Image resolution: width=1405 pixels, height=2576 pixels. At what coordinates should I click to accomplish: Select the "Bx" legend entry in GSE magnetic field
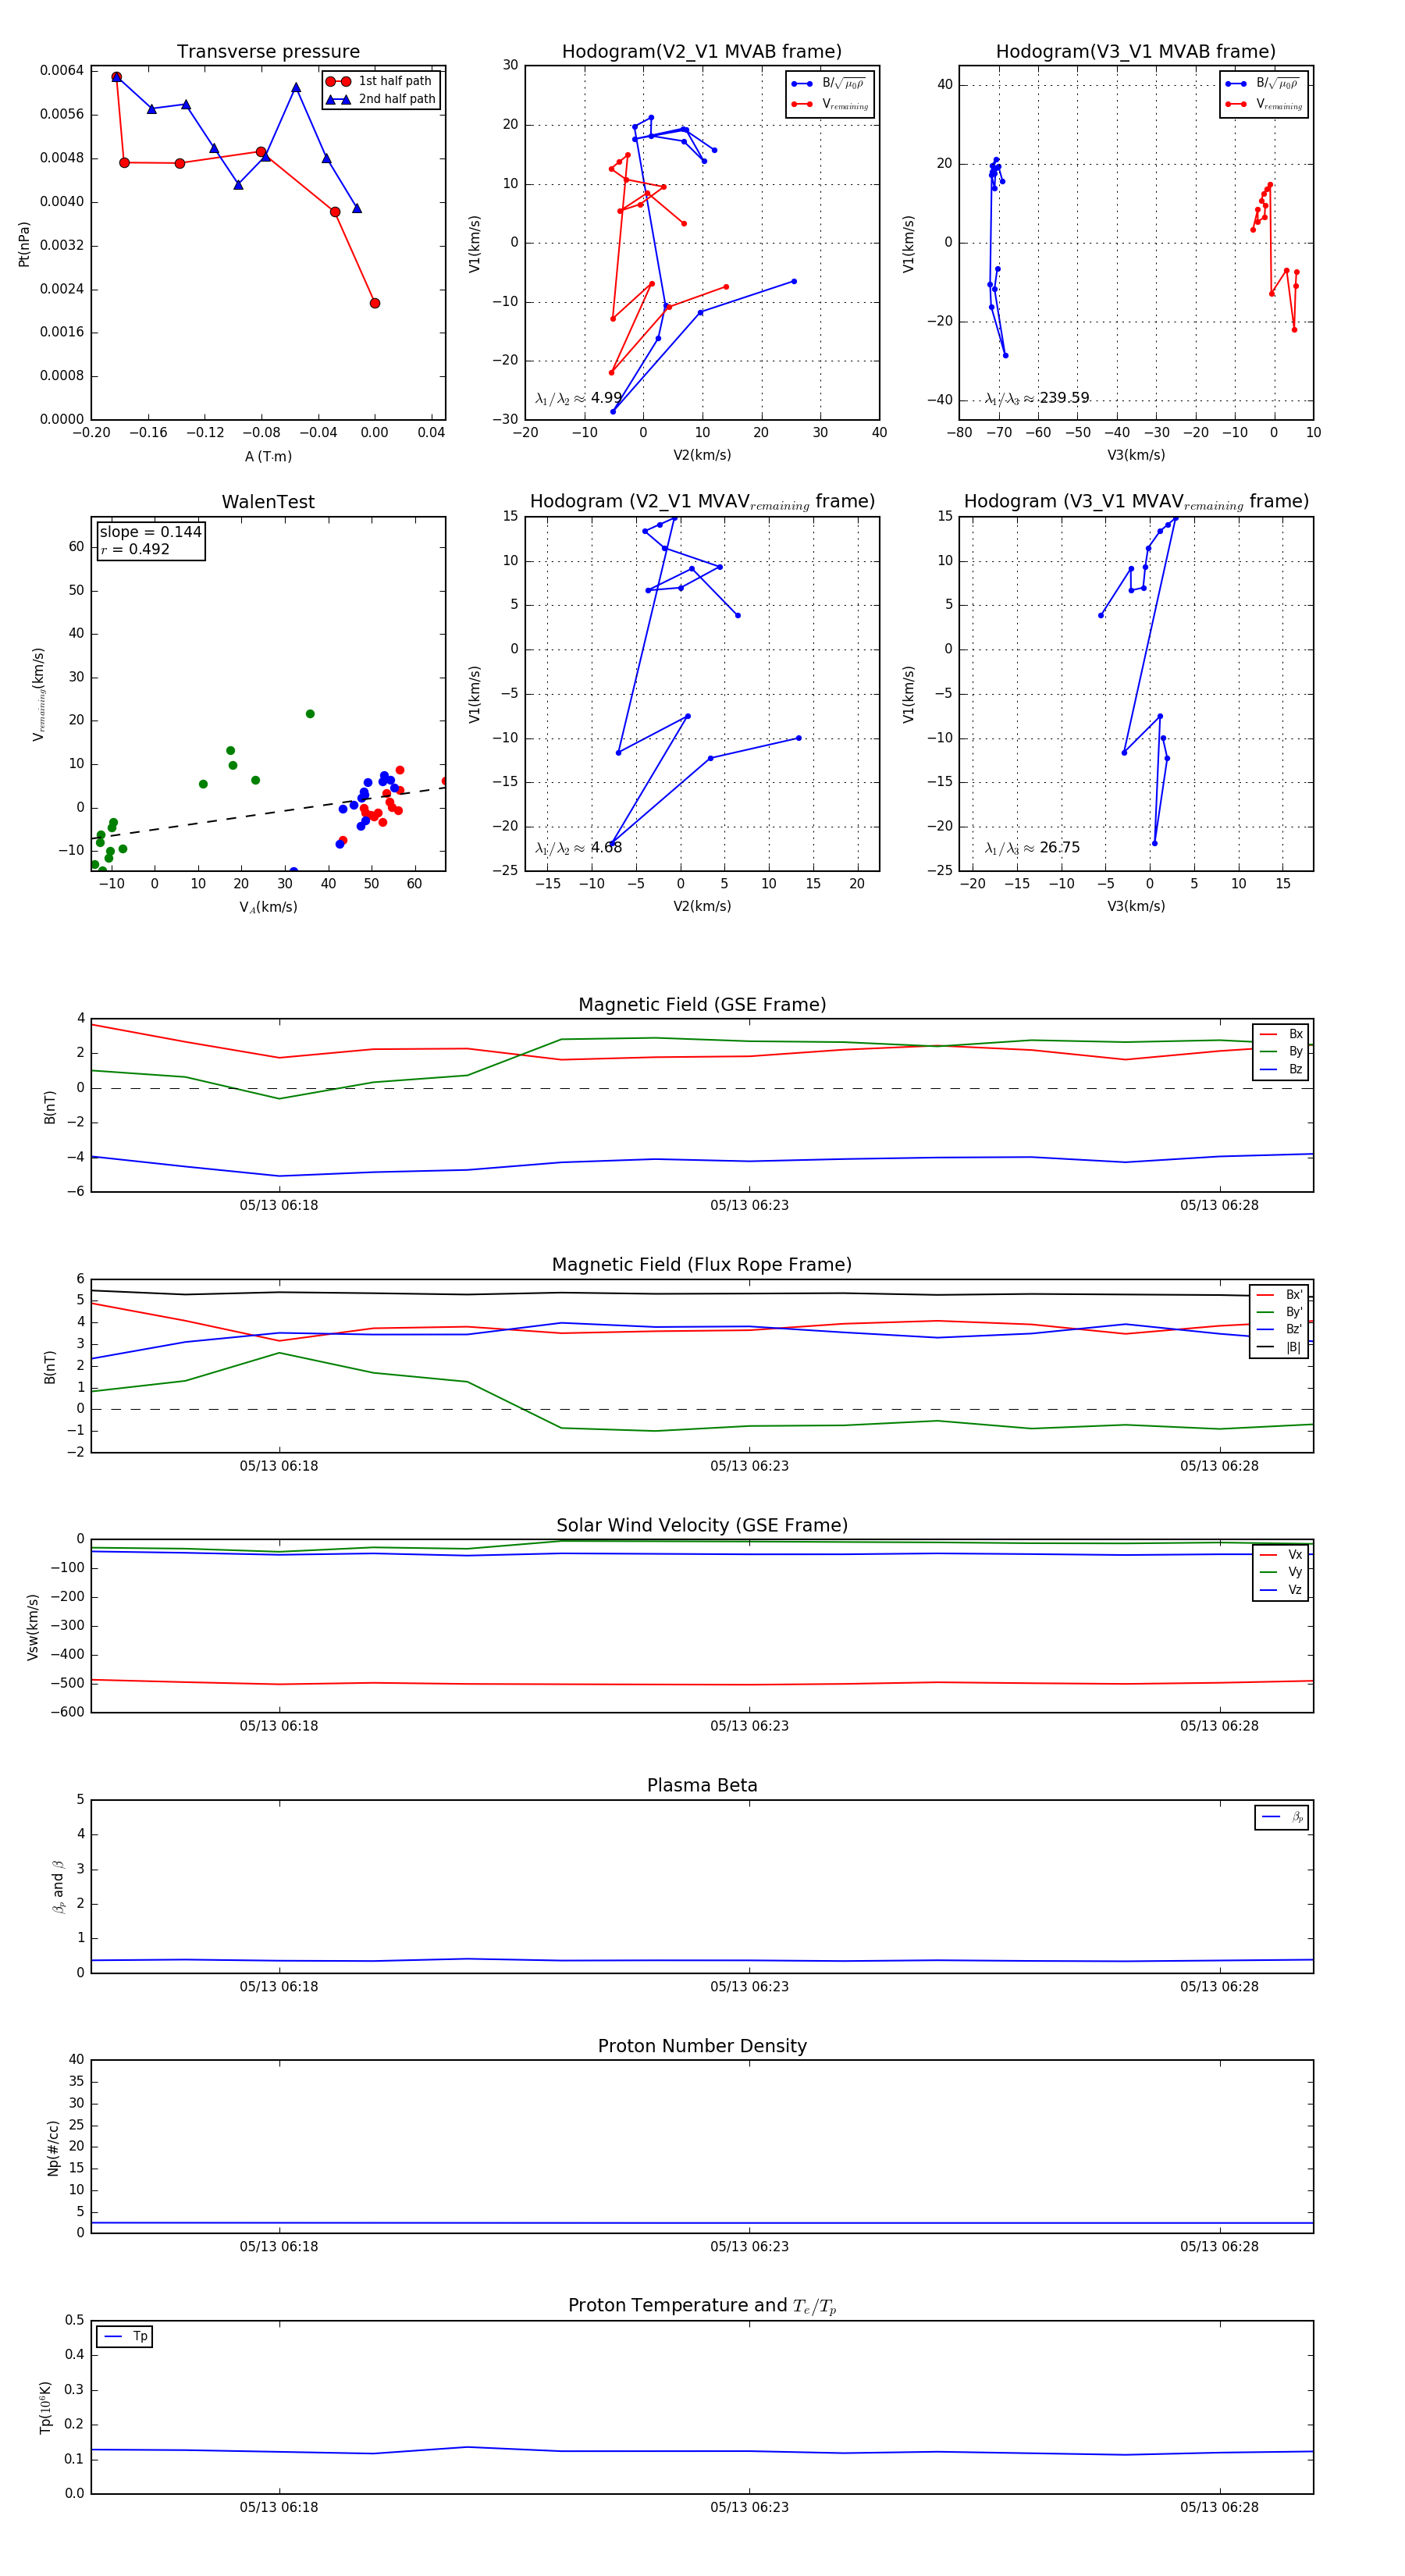coord(1281,1034)
